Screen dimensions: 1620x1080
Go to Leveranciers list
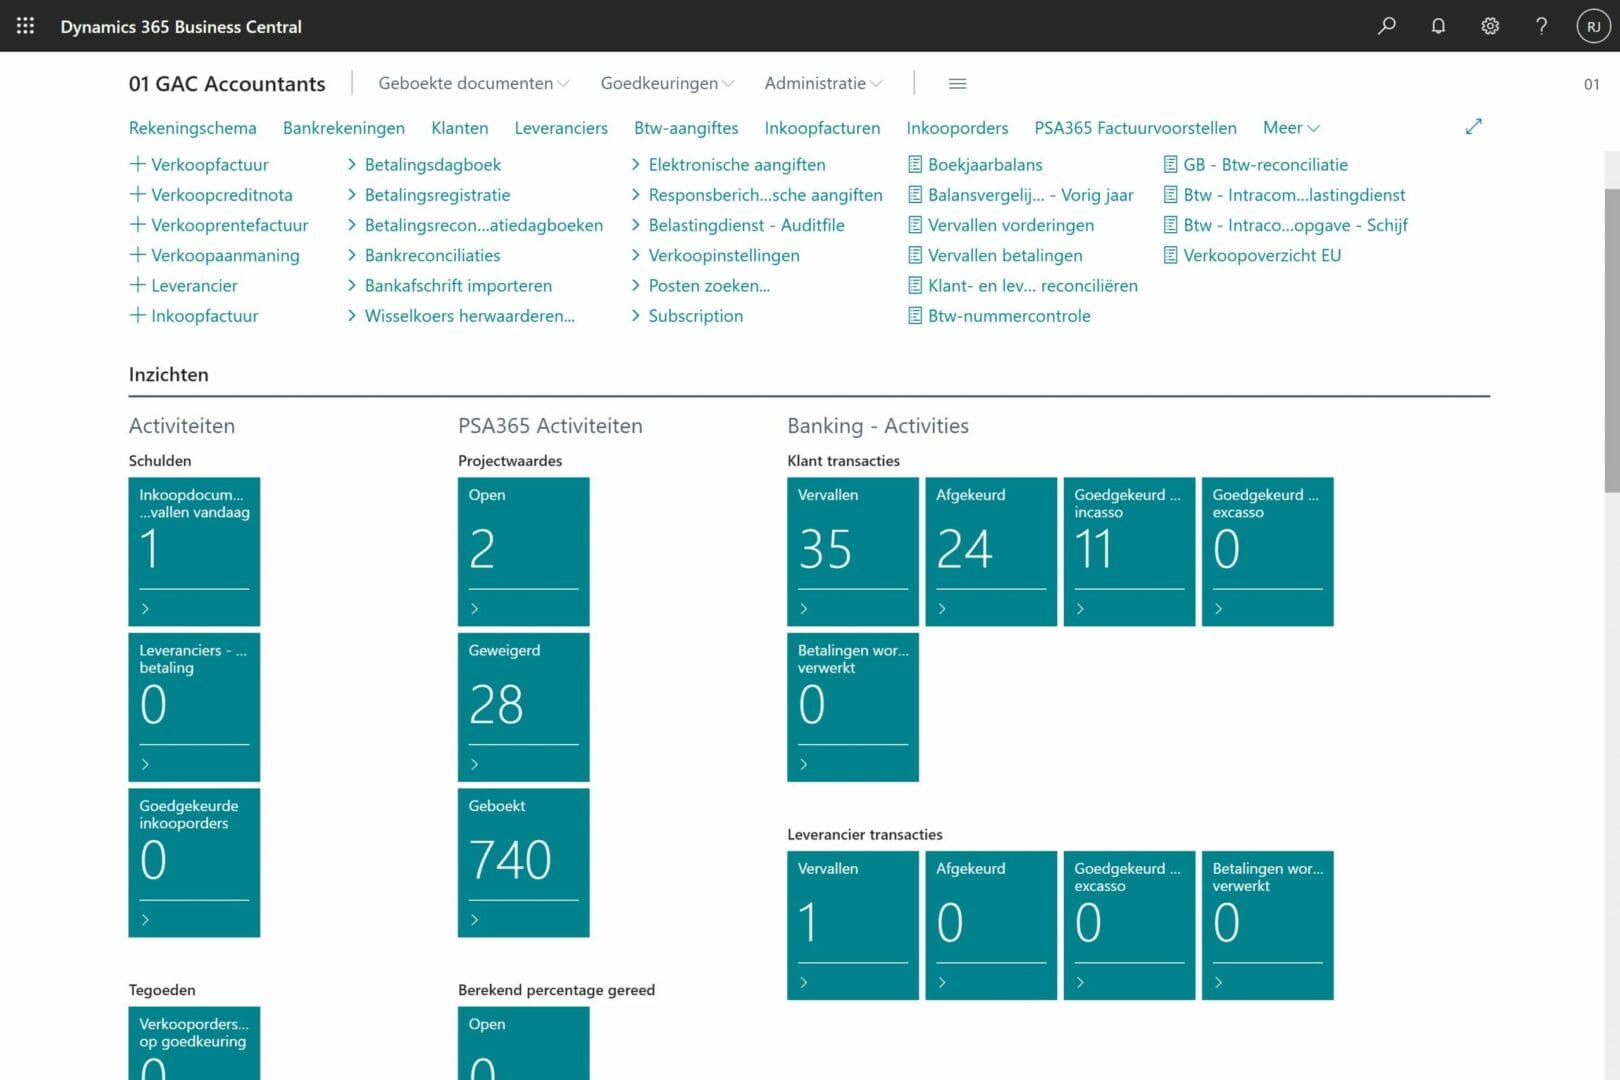click(561, 127)
